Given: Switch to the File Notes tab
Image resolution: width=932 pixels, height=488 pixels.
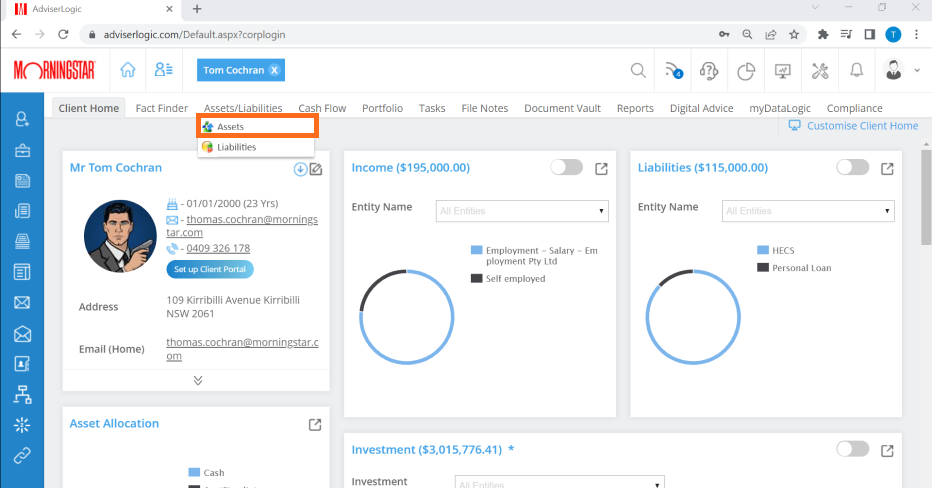Looking at the screenshot, I should coord(485,108).
